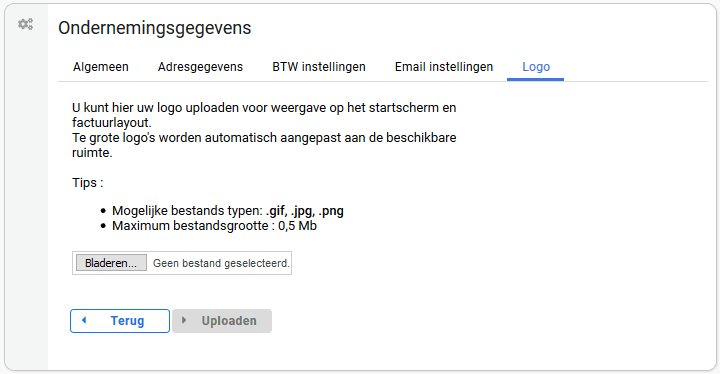Screen dimensions: 720x374
Task: Click the 'Geen bestand geselecteerd.' file field
Action: pyautogui.click(x=182, y=263)
